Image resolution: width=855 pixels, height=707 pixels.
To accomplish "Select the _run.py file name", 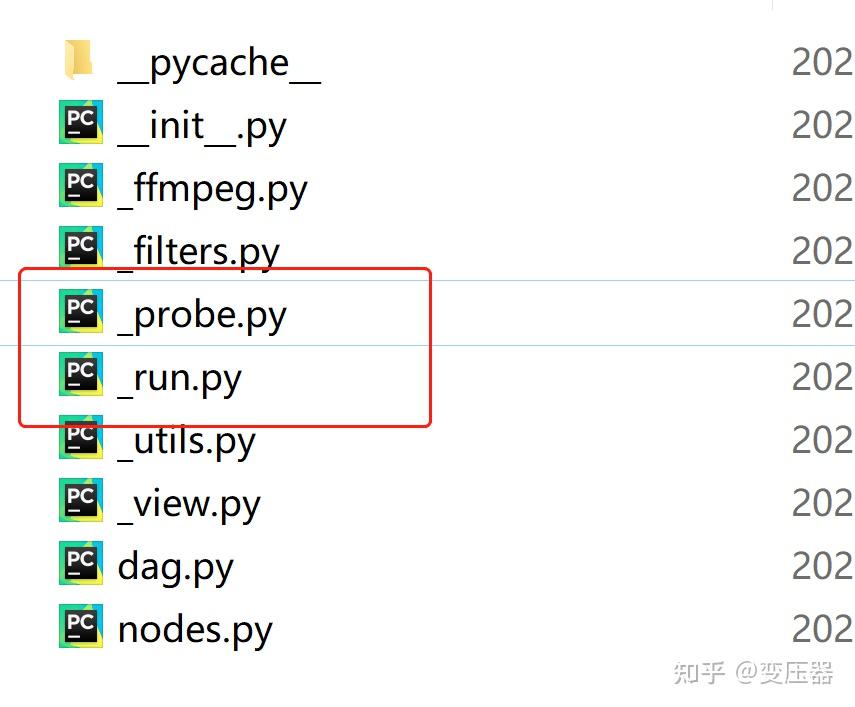I will tap(178, 377).
